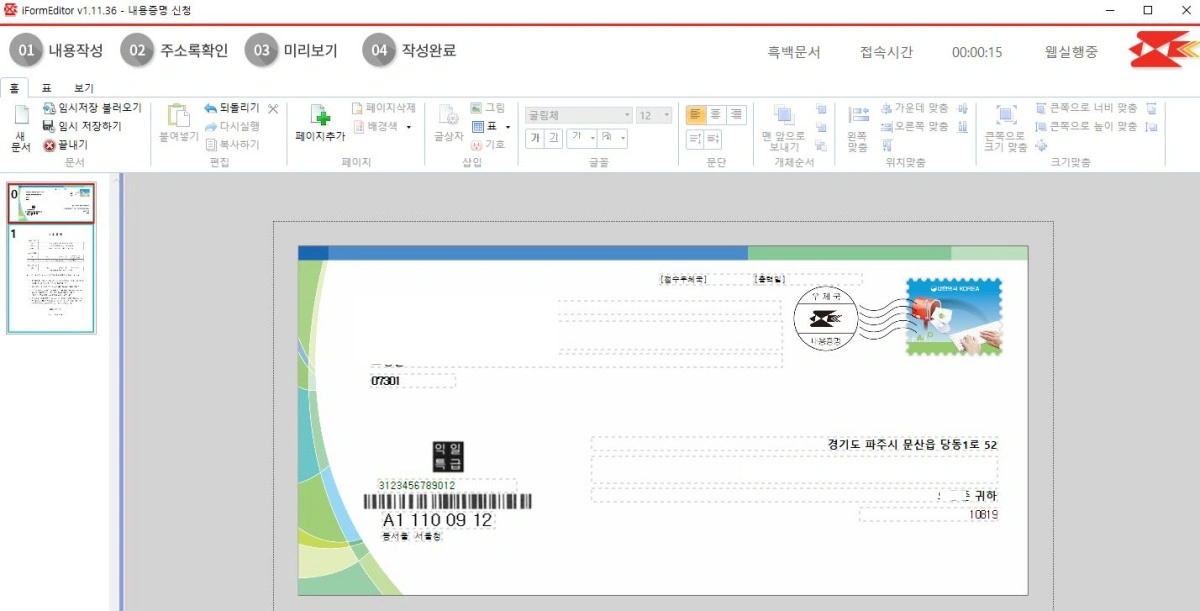Toggle underline formatting in 글꼴 group
This screenshot has width=1200, height=611.
point(555,137)
